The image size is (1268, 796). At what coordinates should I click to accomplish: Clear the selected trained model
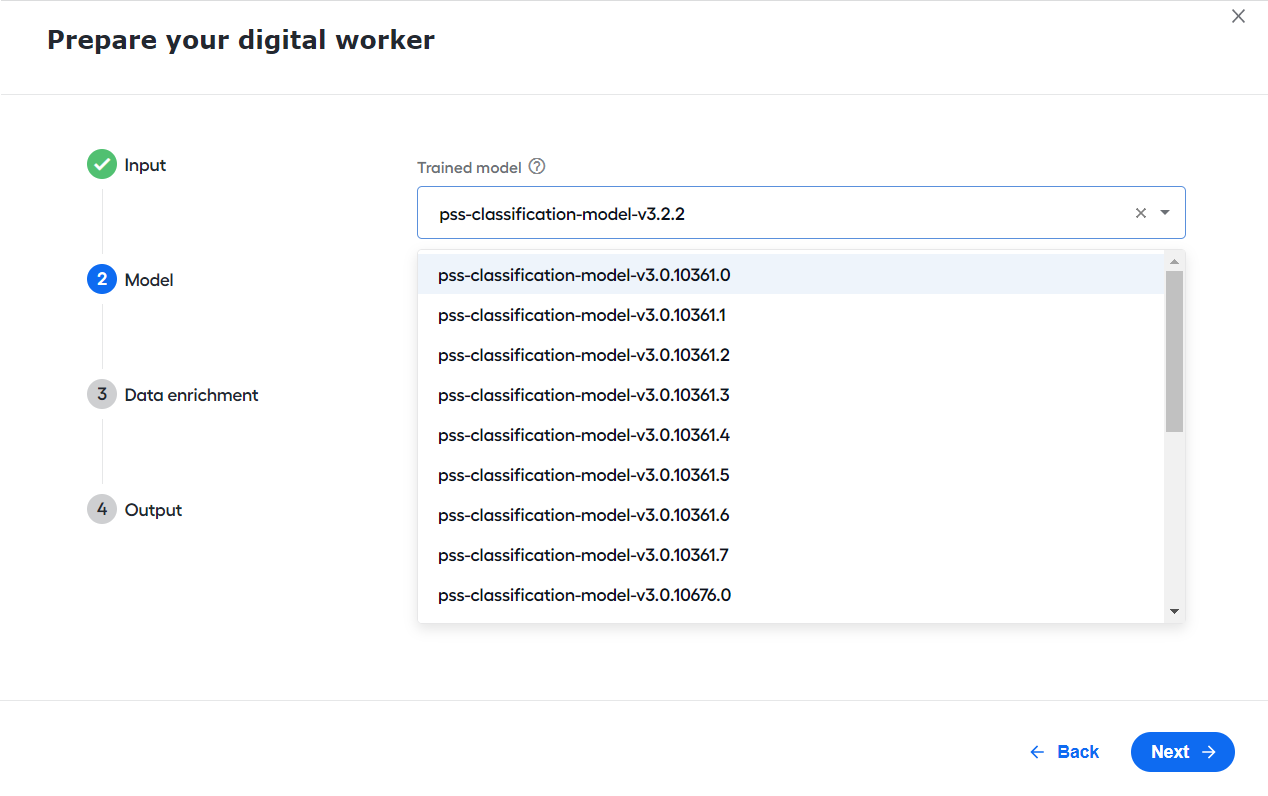click(x=1141, y=213)
